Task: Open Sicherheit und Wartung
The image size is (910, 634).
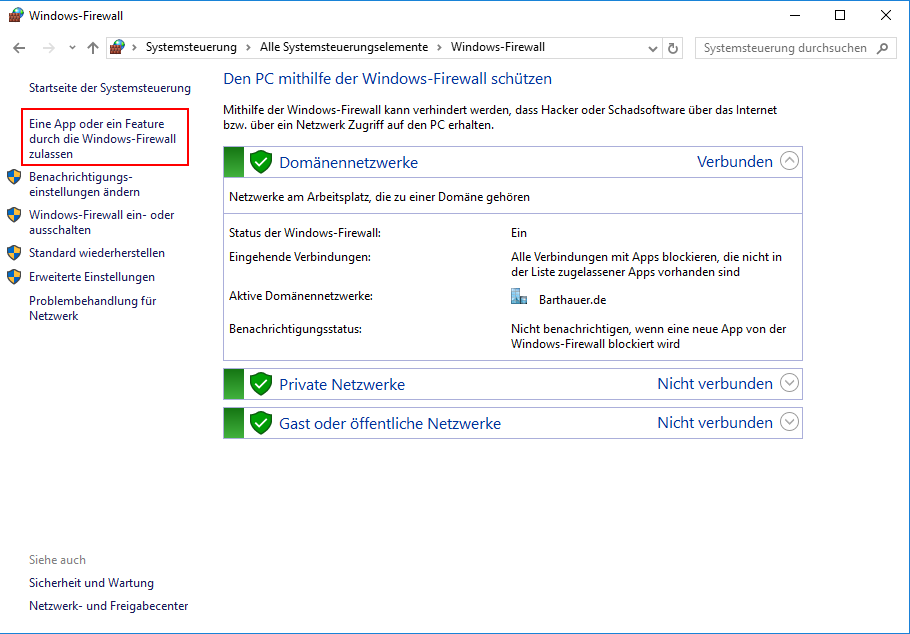Action: click(91, 582)
